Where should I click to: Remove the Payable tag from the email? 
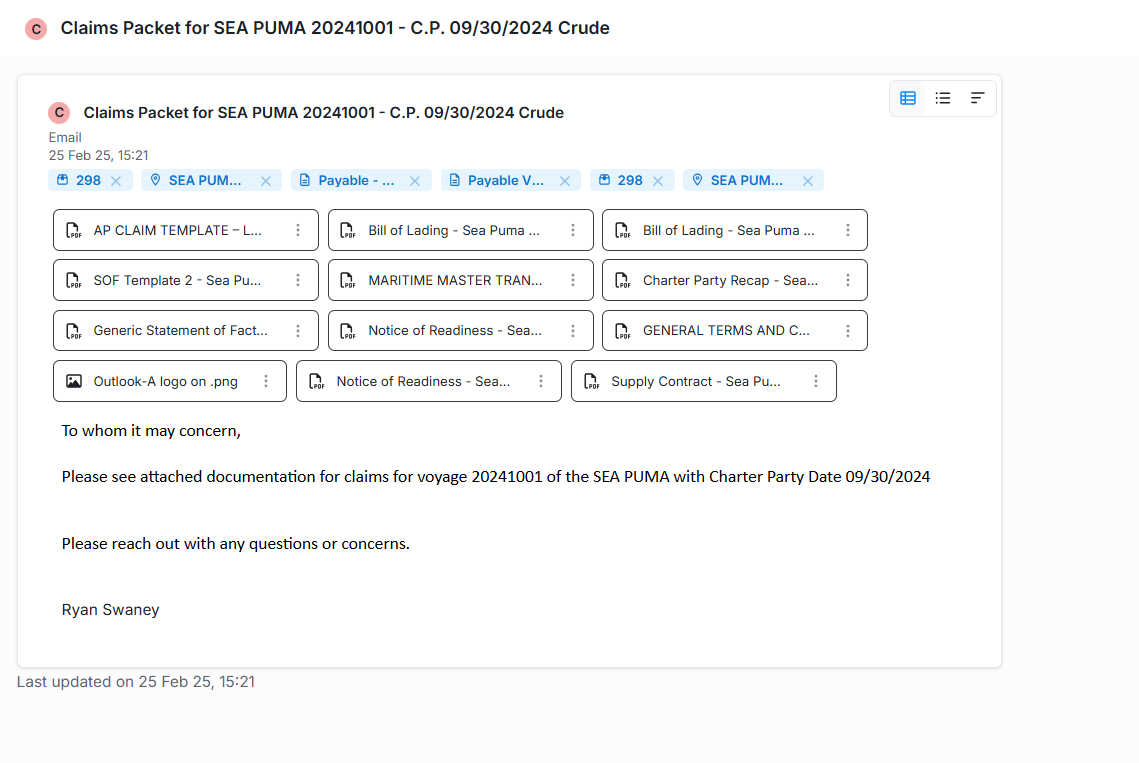pyautogui.click(x=415, y=180)
